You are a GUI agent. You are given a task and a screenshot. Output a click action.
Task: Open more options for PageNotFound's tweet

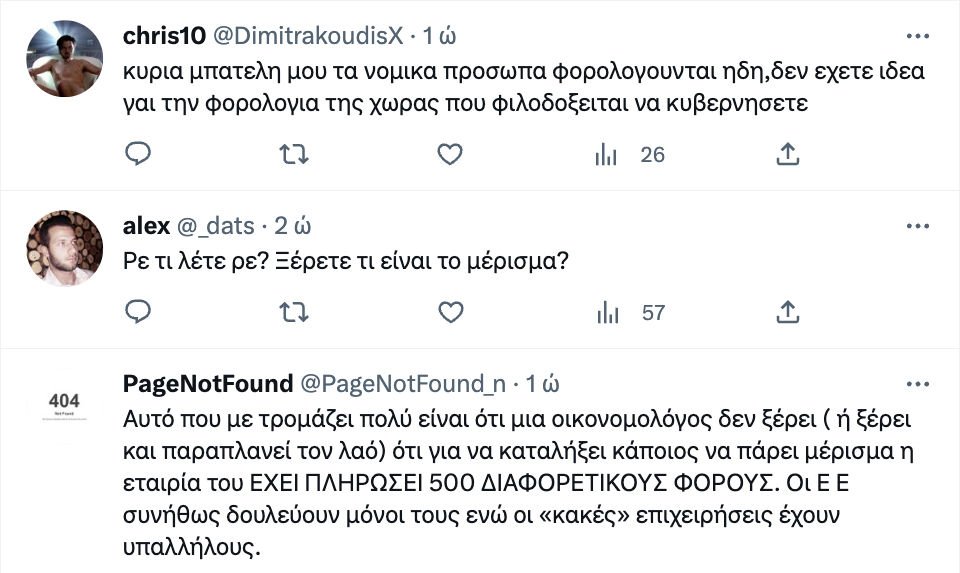(917, 384)
